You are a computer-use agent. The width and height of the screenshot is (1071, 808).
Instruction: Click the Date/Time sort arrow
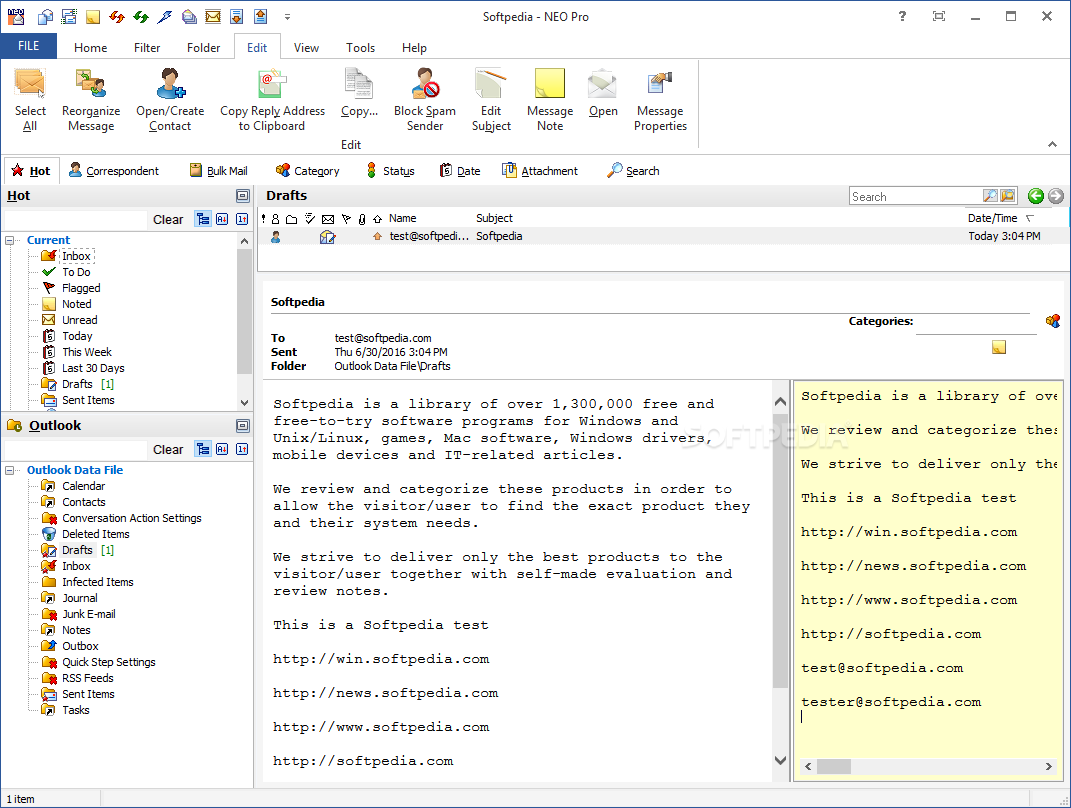pos(1030,219)
